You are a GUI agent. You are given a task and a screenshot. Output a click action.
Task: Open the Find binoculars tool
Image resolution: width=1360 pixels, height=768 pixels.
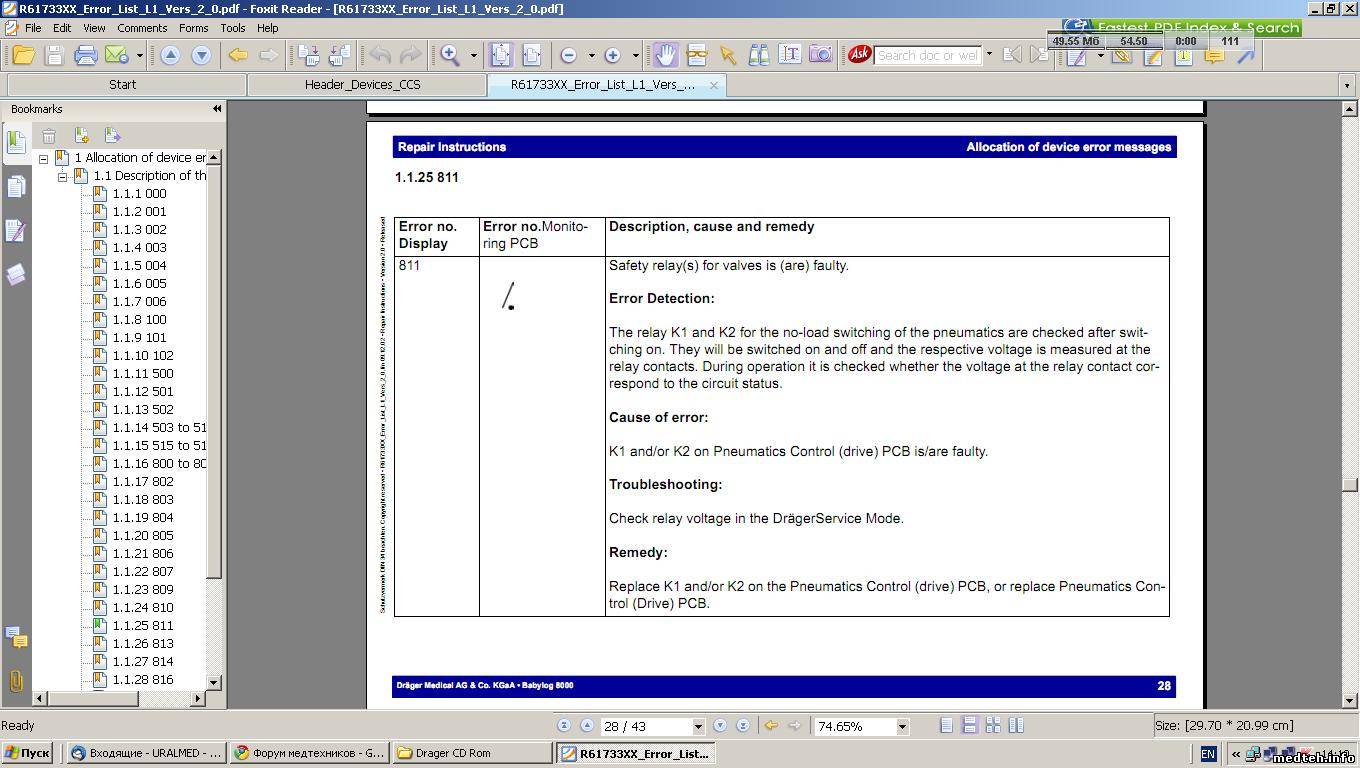pos(759,55)
